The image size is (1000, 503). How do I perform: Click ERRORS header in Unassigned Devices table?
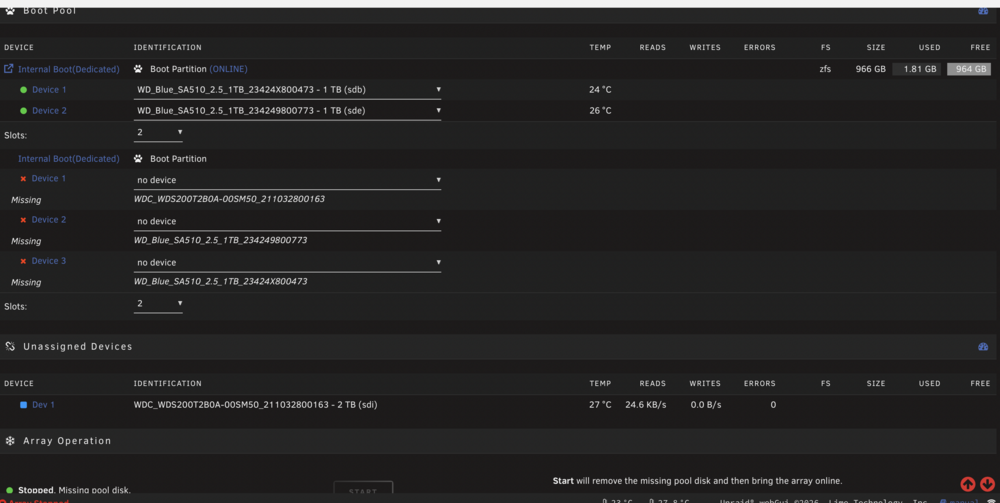pos(760,384)
